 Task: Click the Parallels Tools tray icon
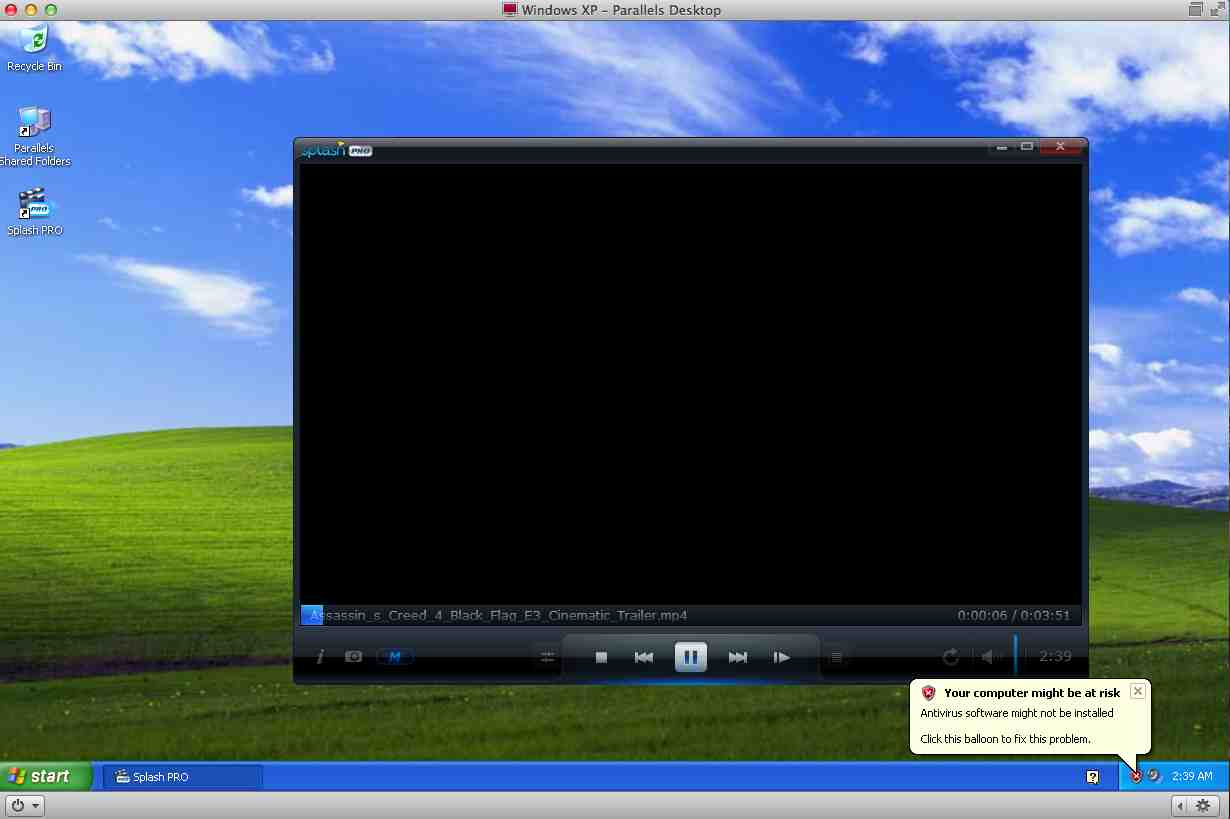click(x=1155, y=776)
